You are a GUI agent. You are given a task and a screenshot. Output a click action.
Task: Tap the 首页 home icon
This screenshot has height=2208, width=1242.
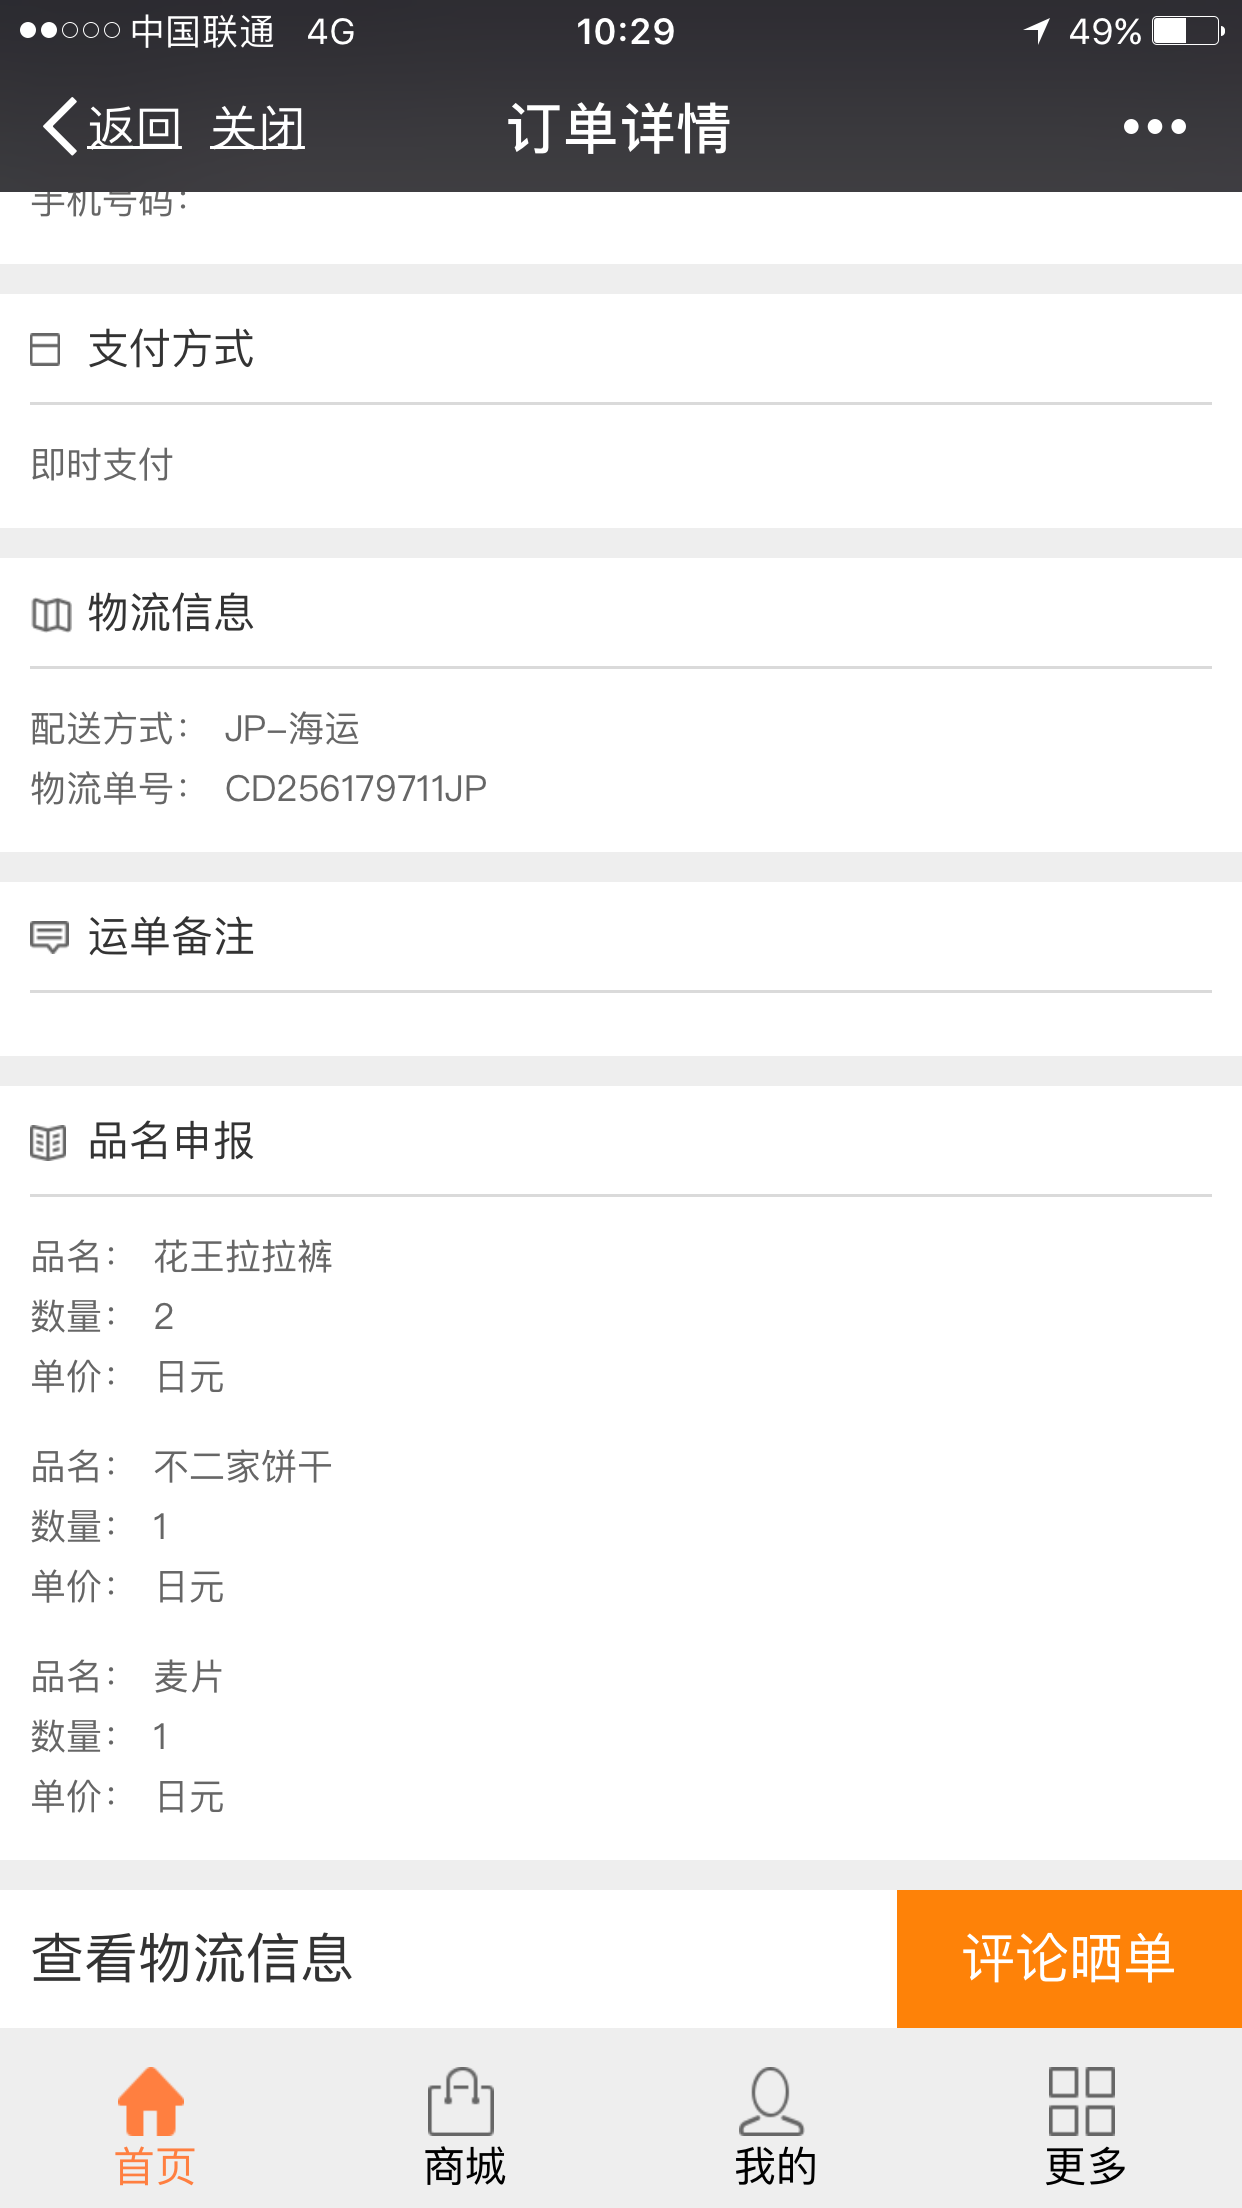point(151,2101)
